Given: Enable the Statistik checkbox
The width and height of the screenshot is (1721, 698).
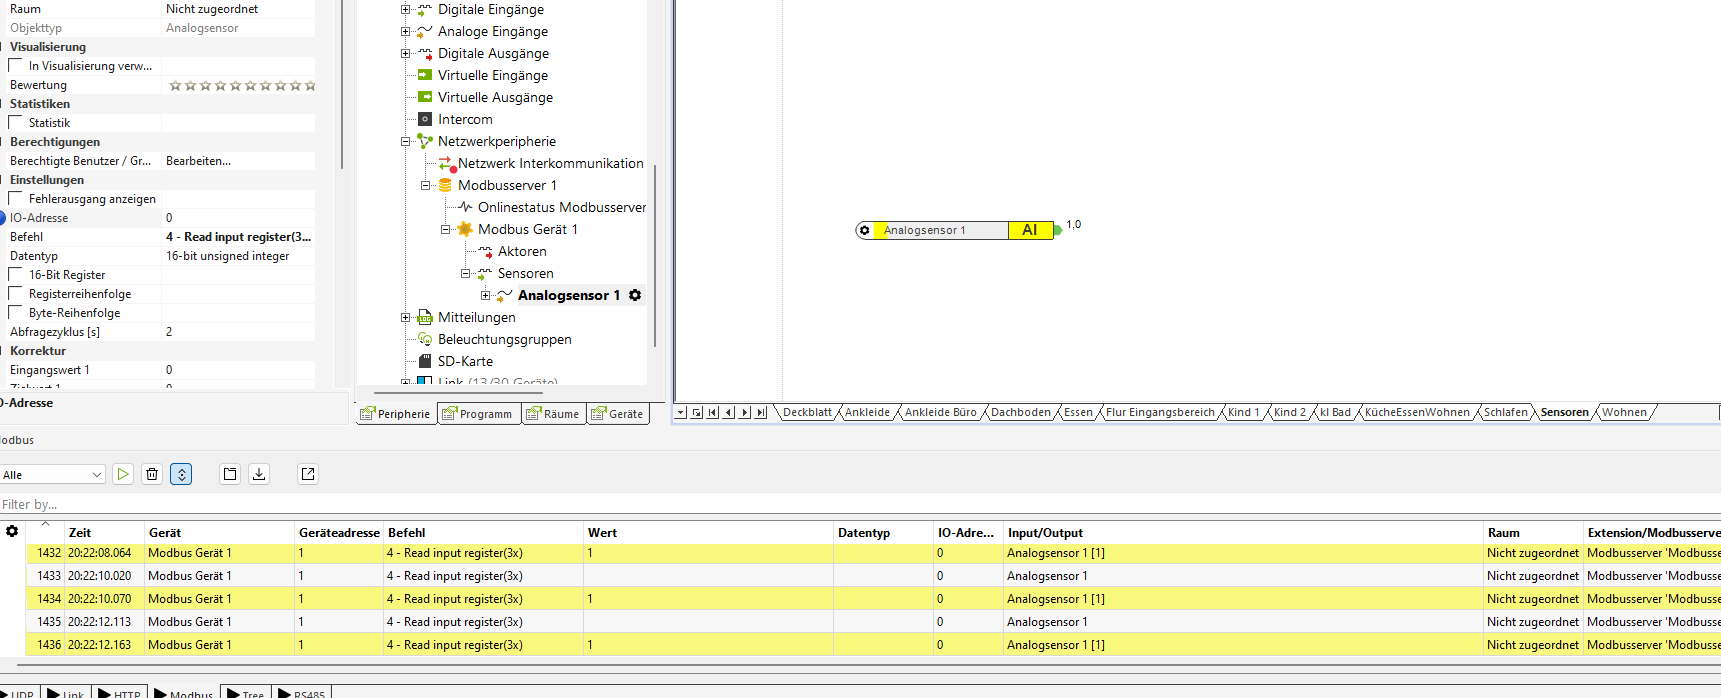Looking at the screenshot, I should coord(15,122).
